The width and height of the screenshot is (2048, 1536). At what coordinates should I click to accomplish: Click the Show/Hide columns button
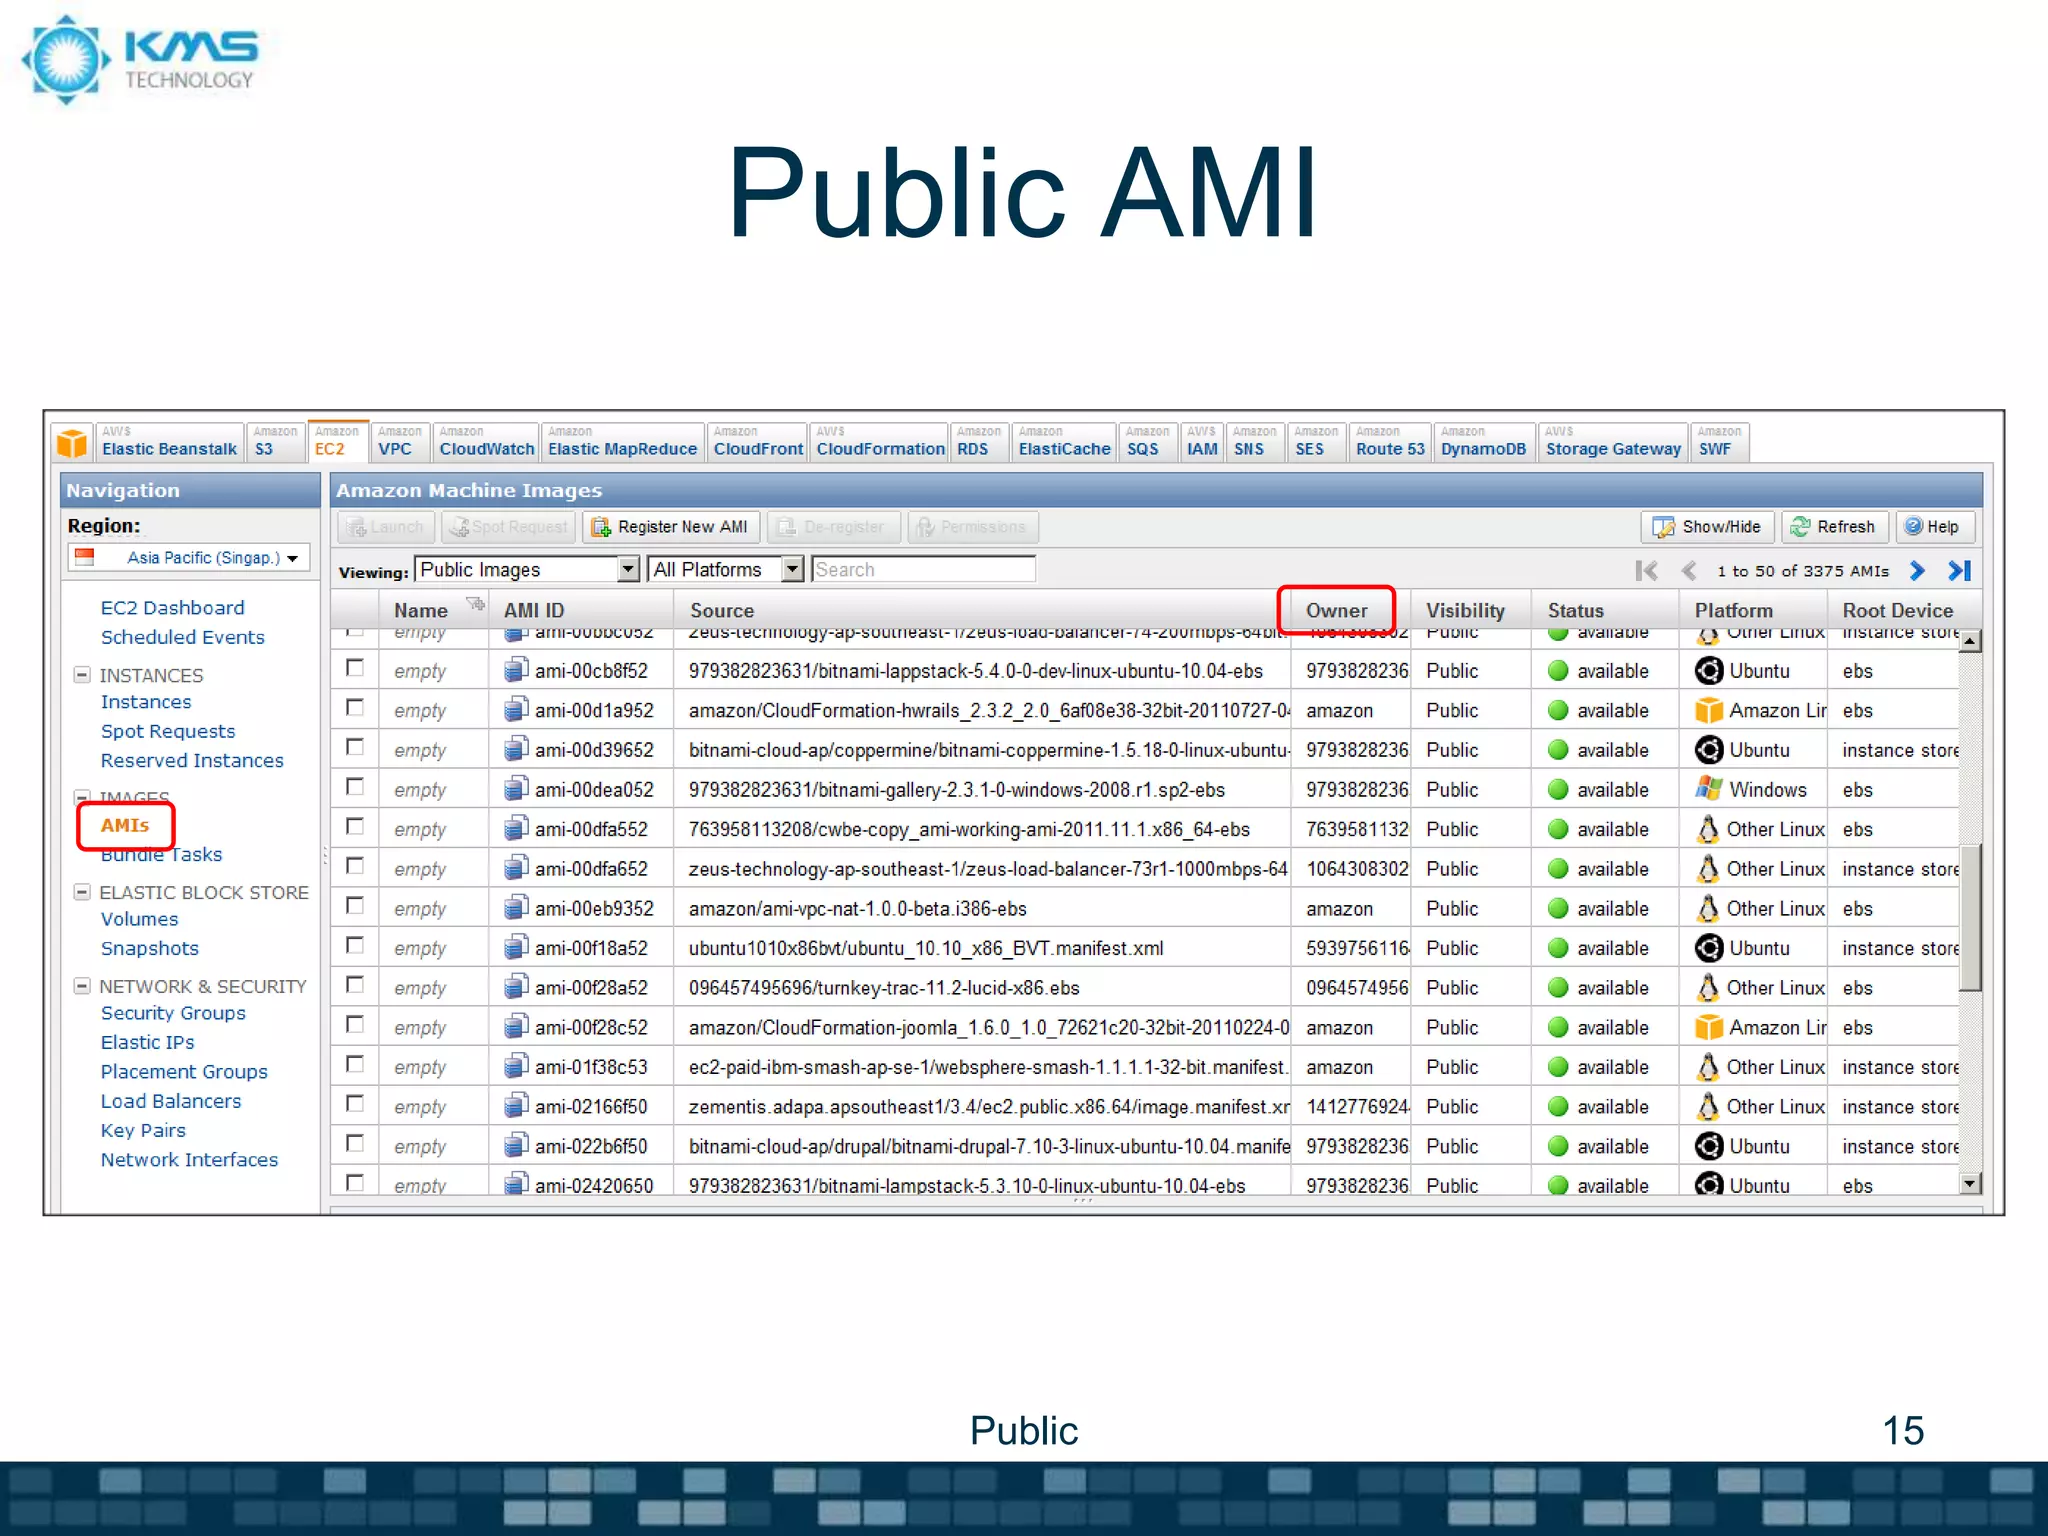pos(1707,527)
